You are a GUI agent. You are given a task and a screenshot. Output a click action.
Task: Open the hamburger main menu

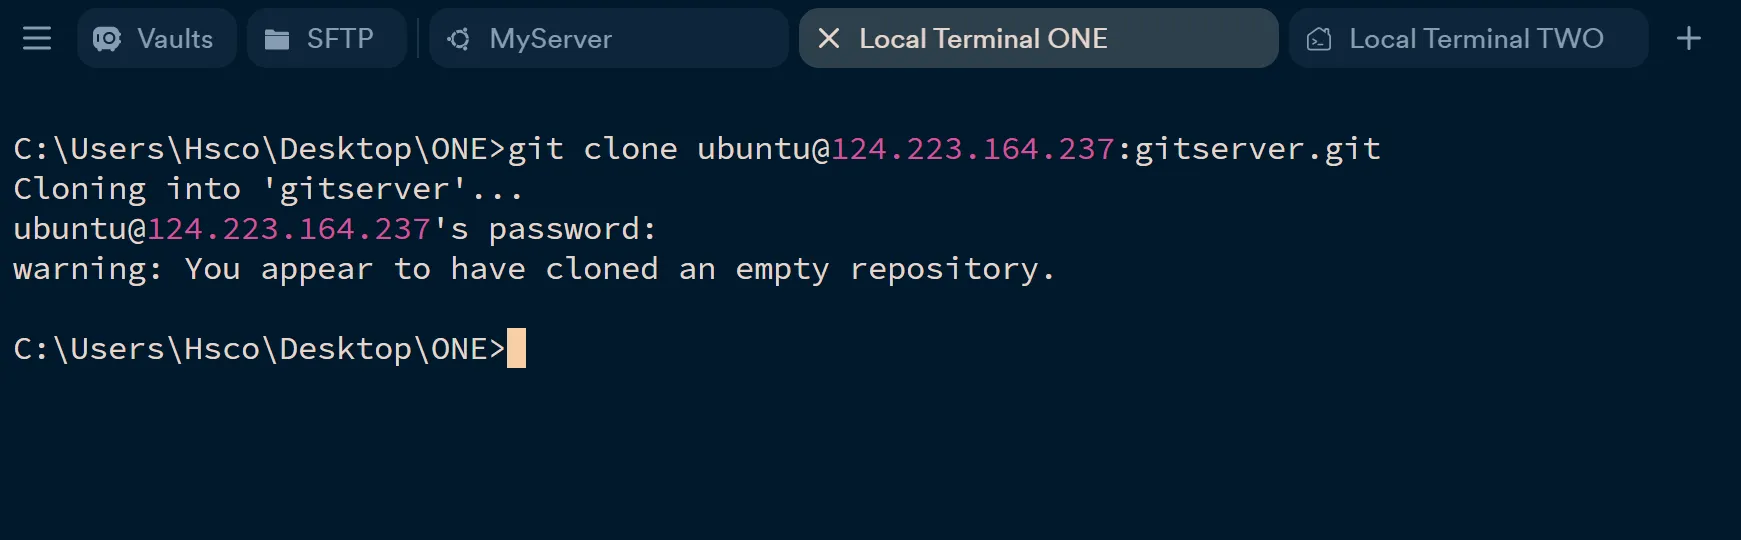pos(37,39)
